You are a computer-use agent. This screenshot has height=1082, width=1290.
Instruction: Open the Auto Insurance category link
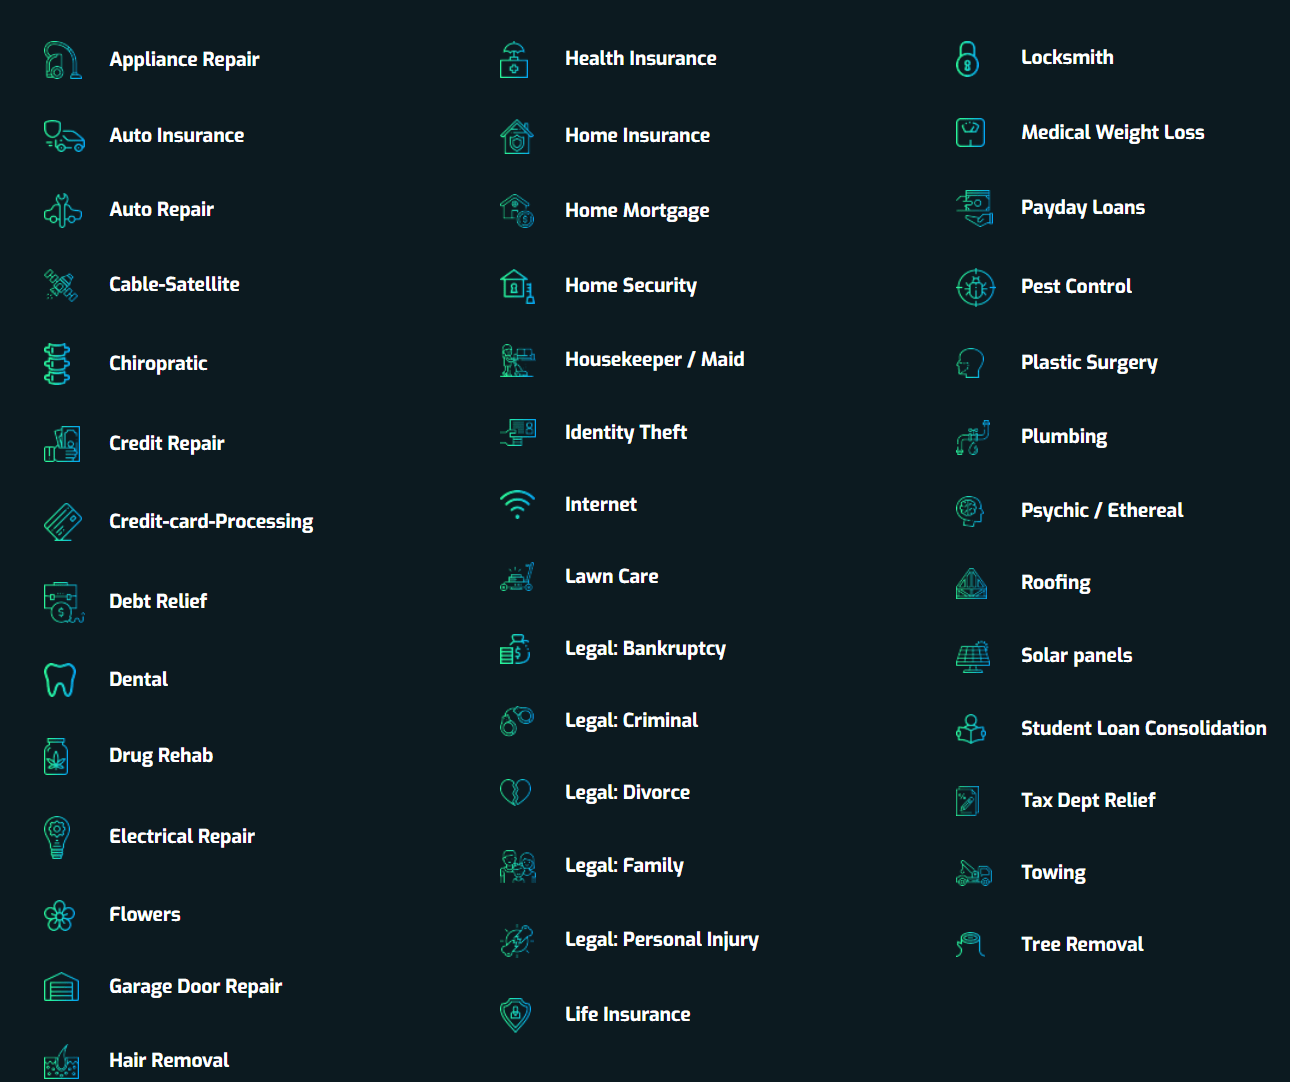(x=177, y=135)
